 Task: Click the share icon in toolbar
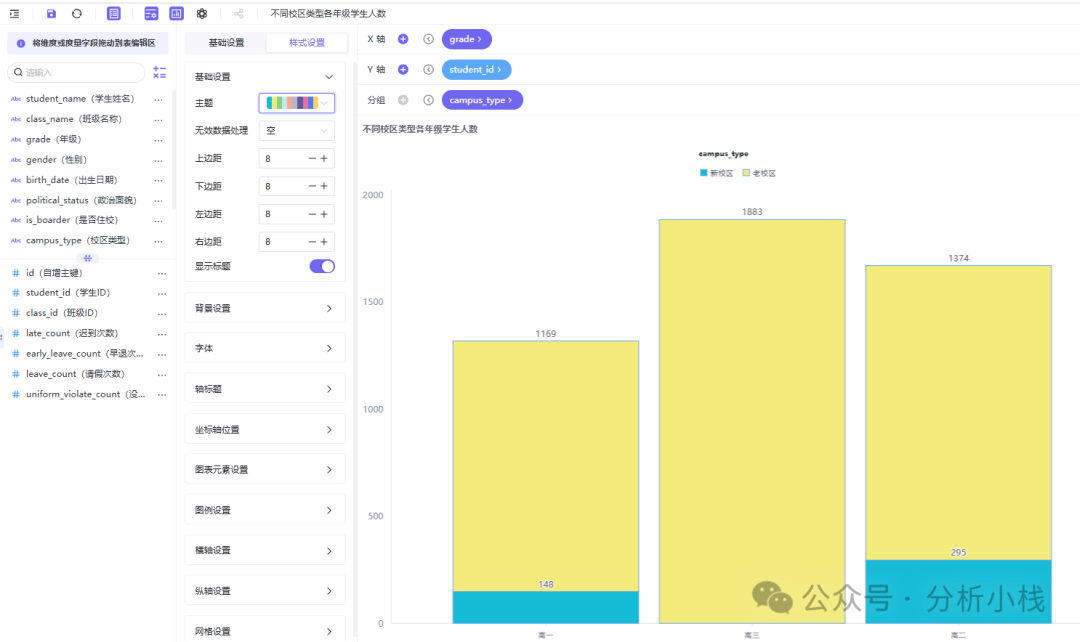(x=239, y=13)
